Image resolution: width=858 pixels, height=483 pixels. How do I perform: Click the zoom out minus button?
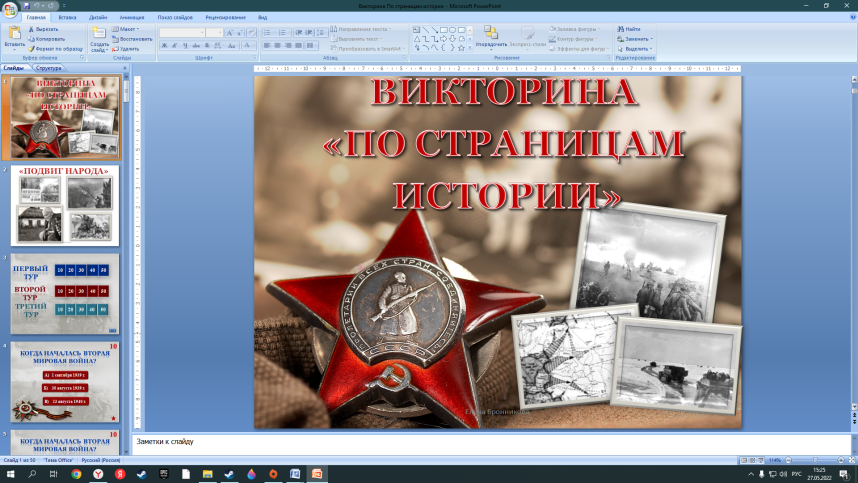(x=788, y=460)
